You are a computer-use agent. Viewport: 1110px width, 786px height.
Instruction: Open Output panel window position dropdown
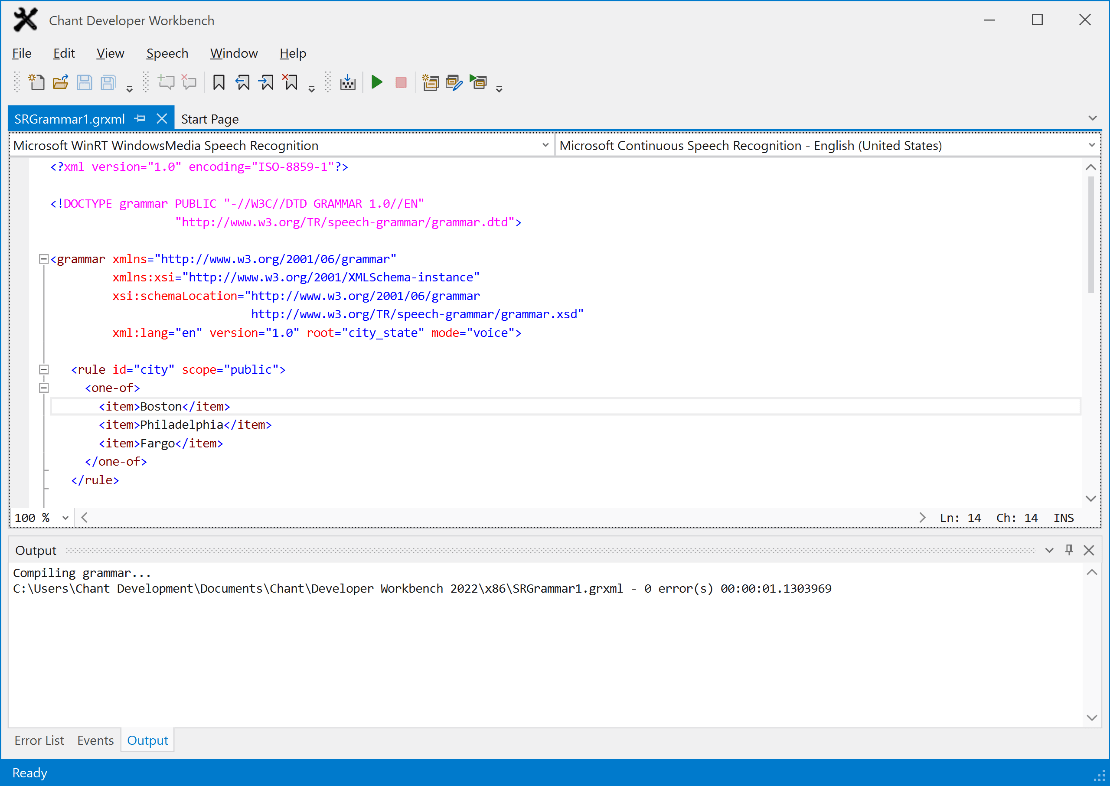[1049, 550]
